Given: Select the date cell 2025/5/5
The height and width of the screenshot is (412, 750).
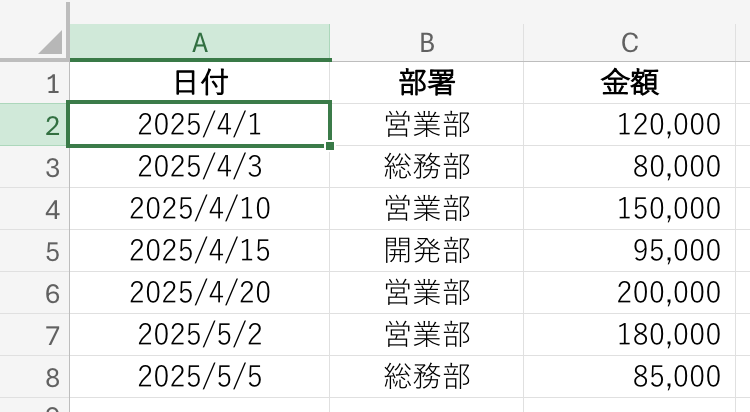Looking at the screenshot, I should pos(200,376).
